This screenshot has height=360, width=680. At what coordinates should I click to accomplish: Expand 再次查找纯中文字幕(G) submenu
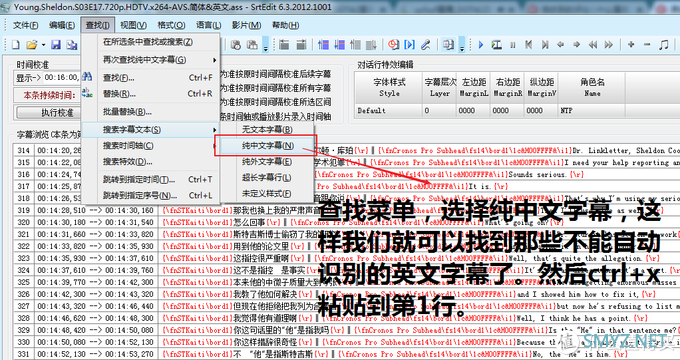(x=151, y=59)
